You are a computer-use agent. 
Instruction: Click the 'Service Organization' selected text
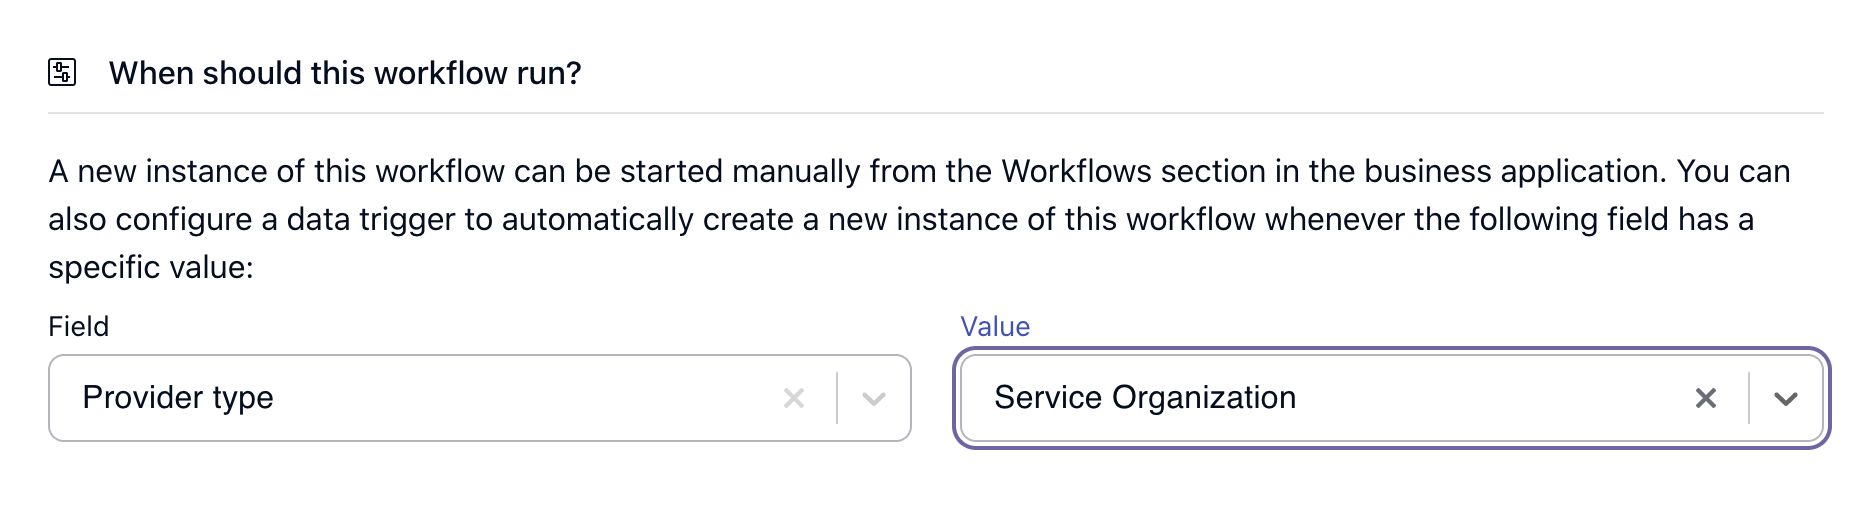[x=1145, y=398]
